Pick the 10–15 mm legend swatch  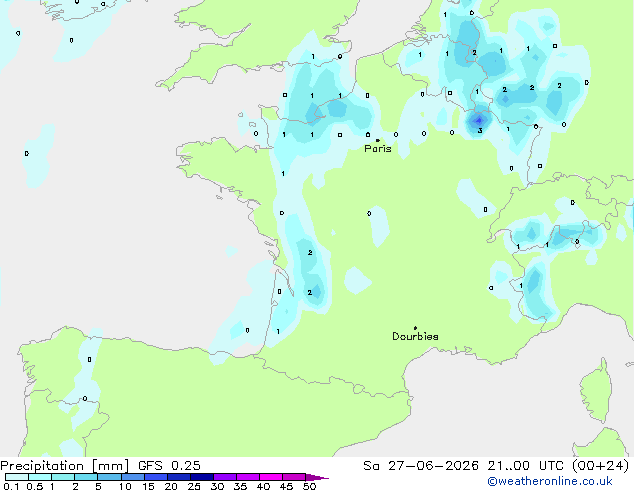[x=132, y=477]
